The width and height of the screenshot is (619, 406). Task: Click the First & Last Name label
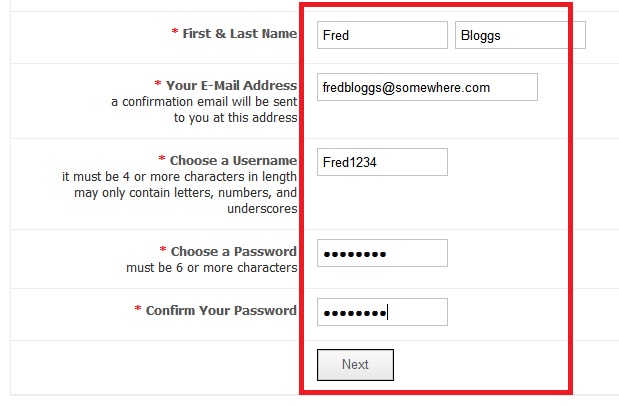coord(239,33)
